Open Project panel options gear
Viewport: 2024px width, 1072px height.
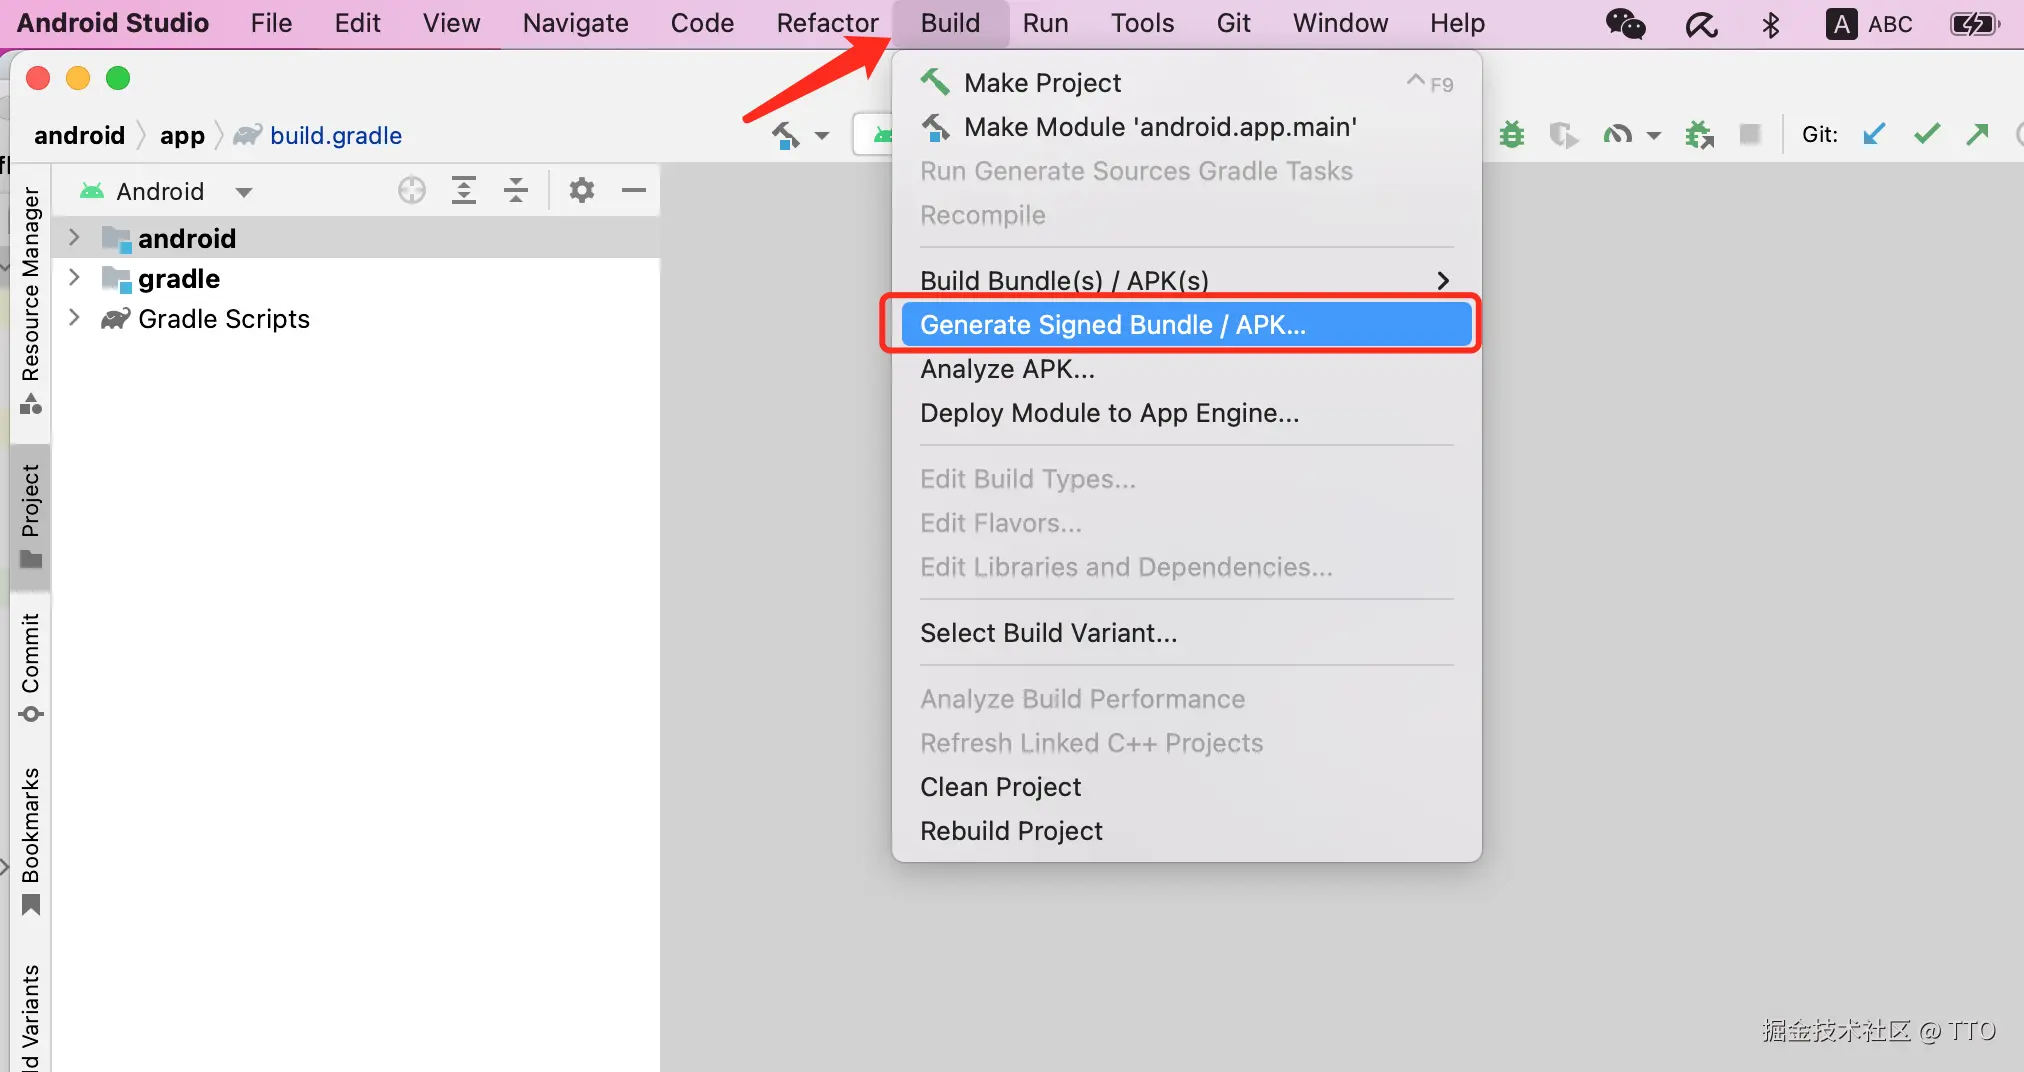point(582,190)
